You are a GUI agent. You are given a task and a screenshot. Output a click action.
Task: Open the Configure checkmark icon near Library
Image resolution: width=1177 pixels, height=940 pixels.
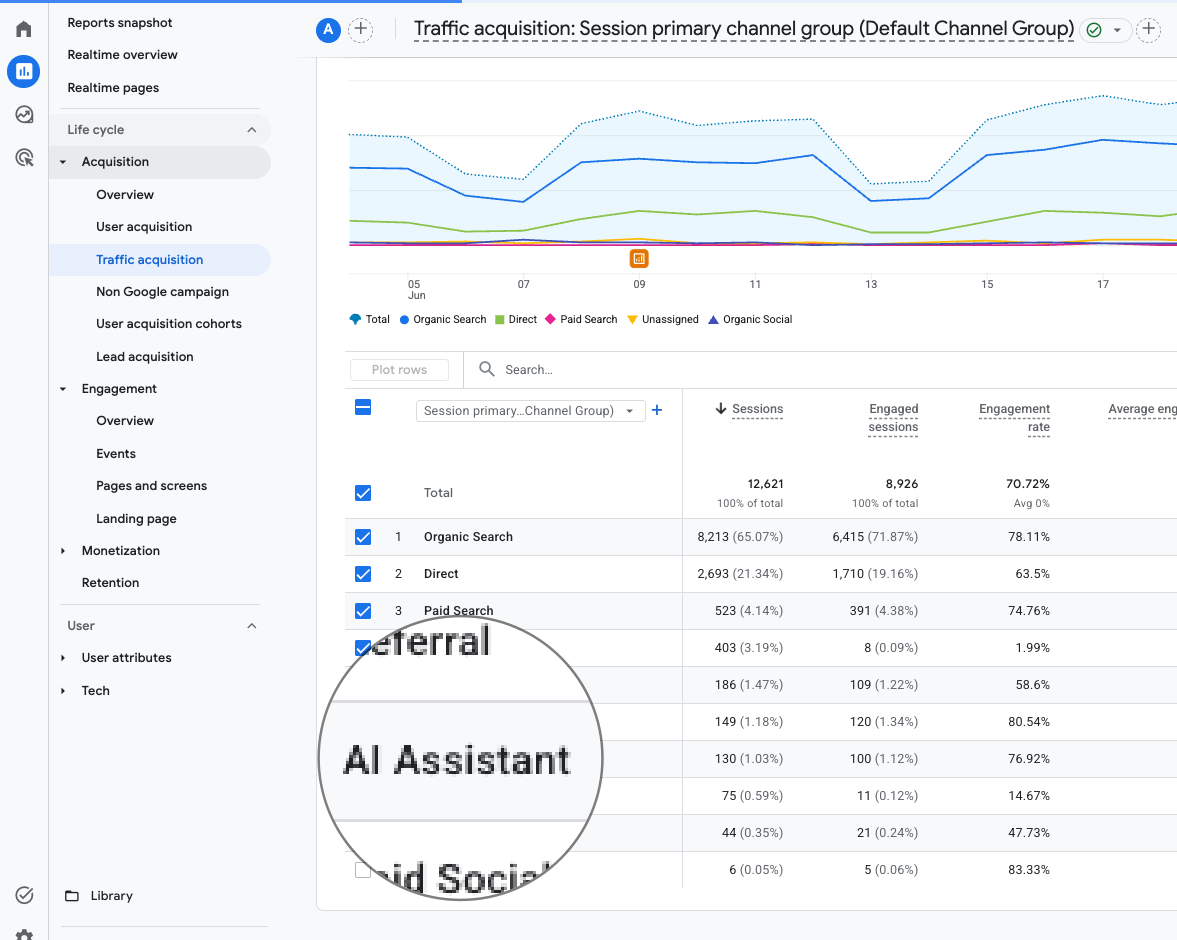point(24,895)
